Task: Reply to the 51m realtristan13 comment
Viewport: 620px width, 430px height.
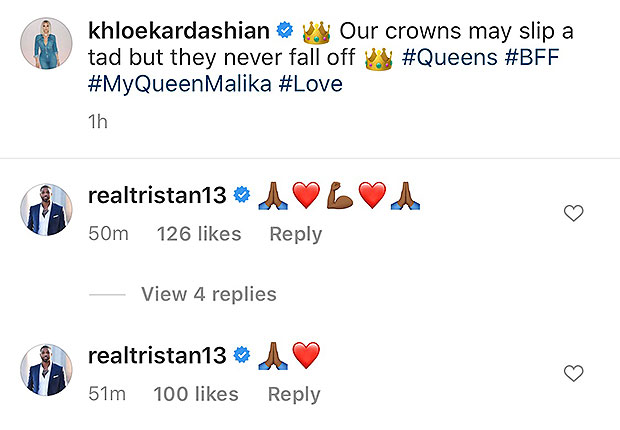Action: (x=295, y=394)
